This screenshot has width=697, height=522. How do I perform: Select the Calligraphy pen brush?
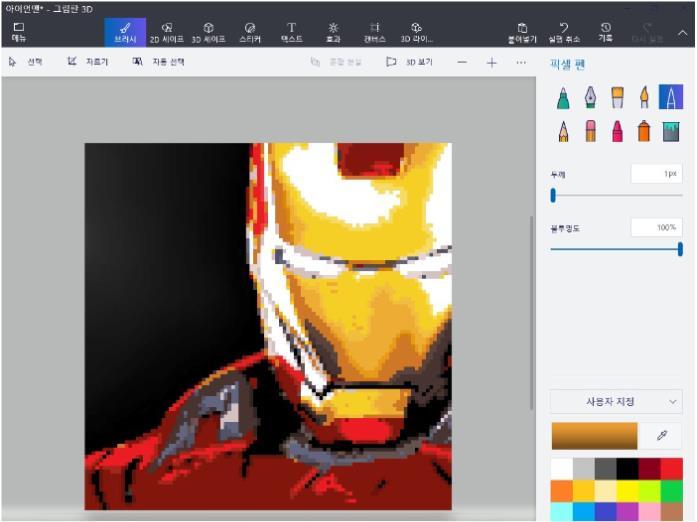590,97
